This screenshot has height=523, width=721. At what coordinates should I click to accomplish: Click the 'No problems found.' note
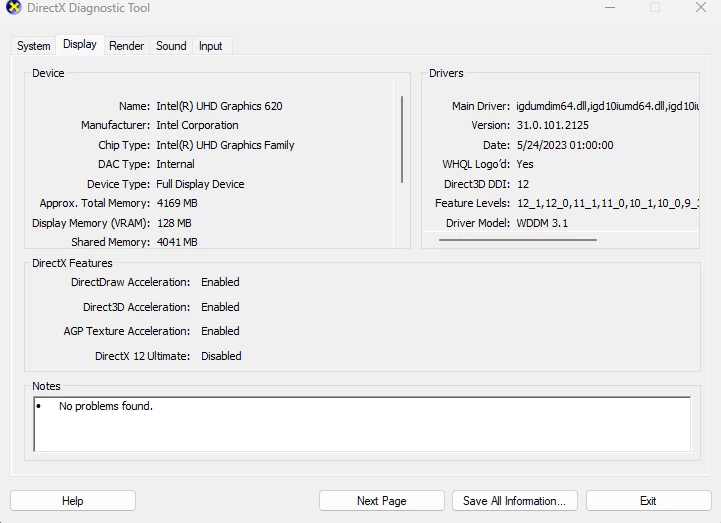coord(106,406)
